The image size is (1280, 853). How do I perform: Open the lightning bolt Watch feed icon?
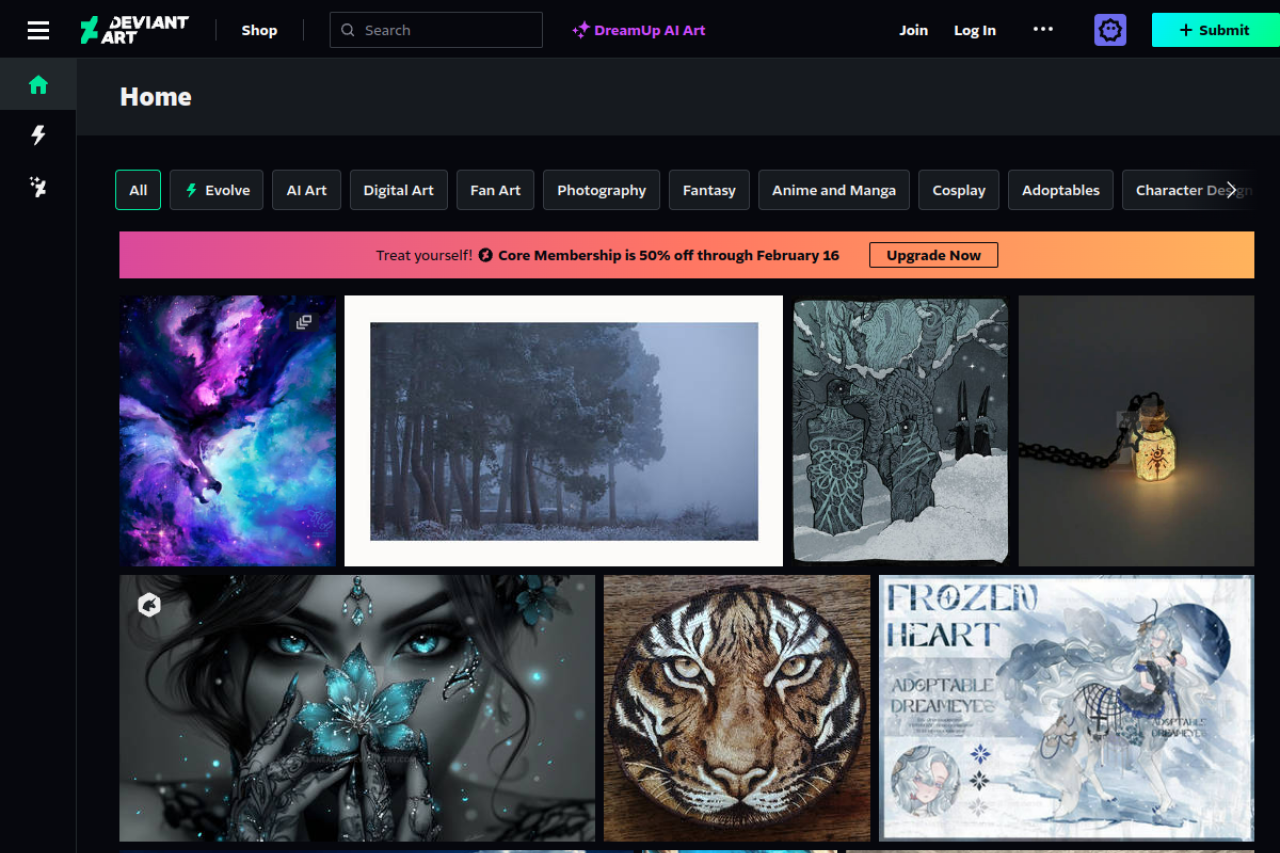point(37,135)
